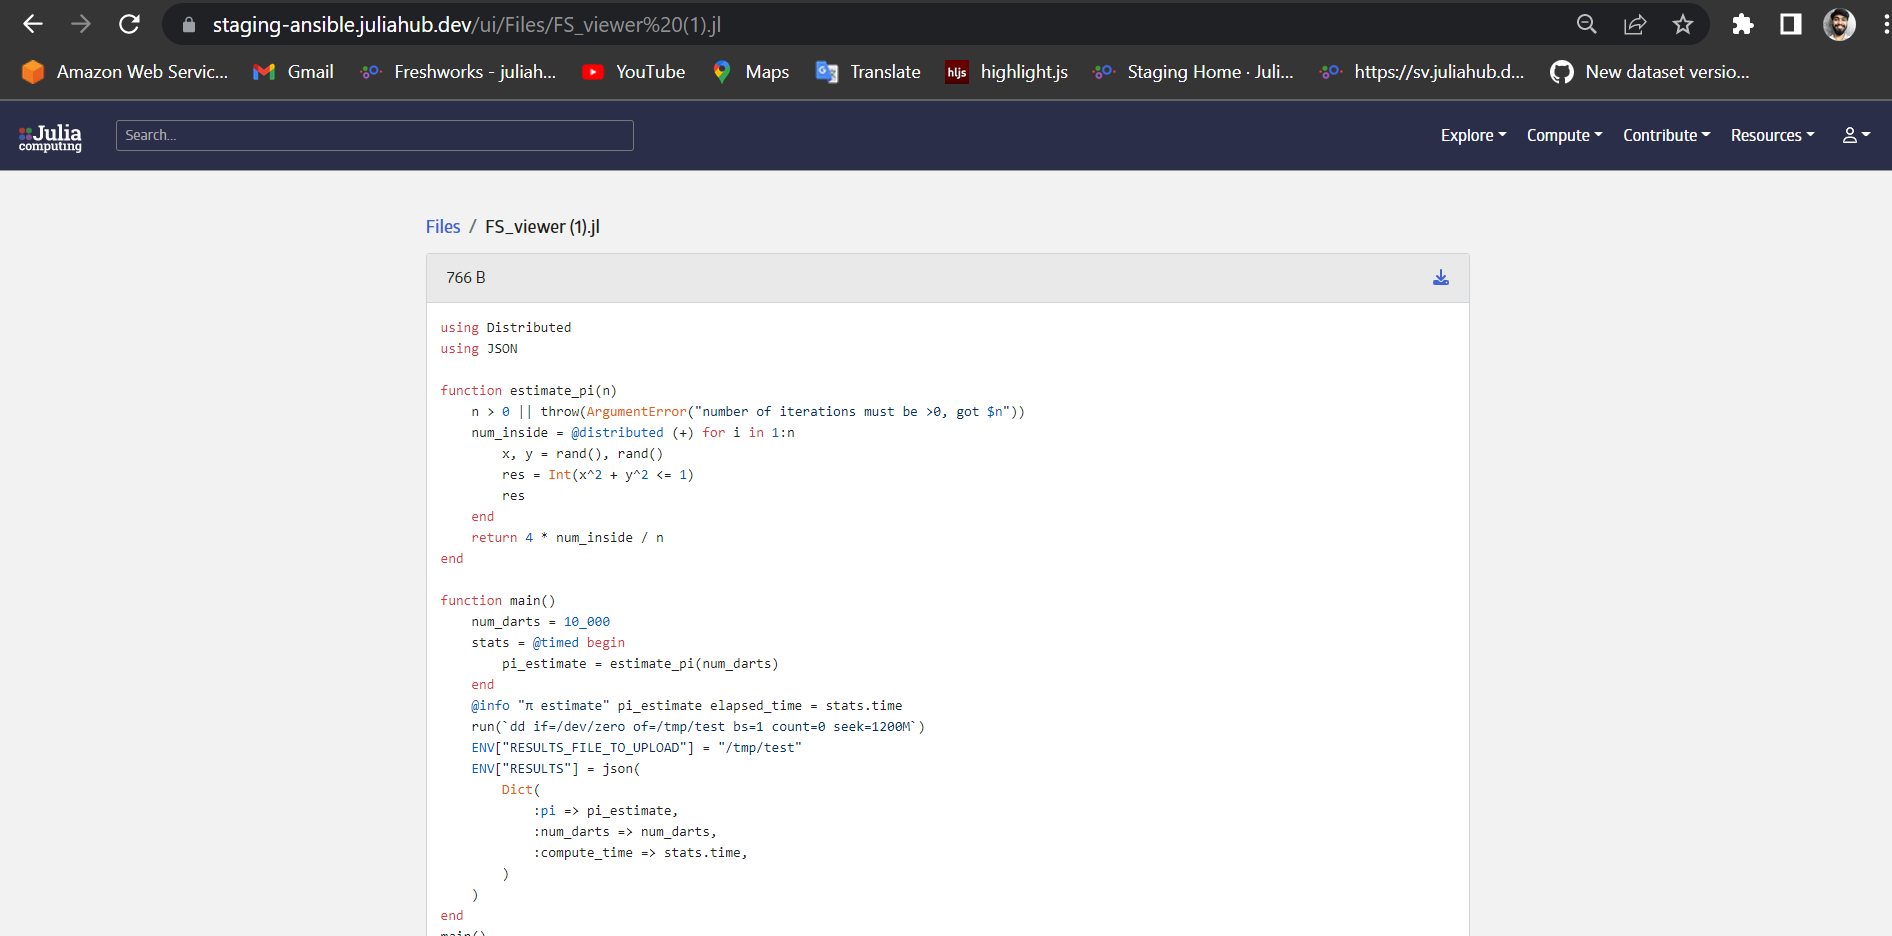Toggle the browser side panel icon
The width and height of the screenshot is (1892, 936).
1791,24
